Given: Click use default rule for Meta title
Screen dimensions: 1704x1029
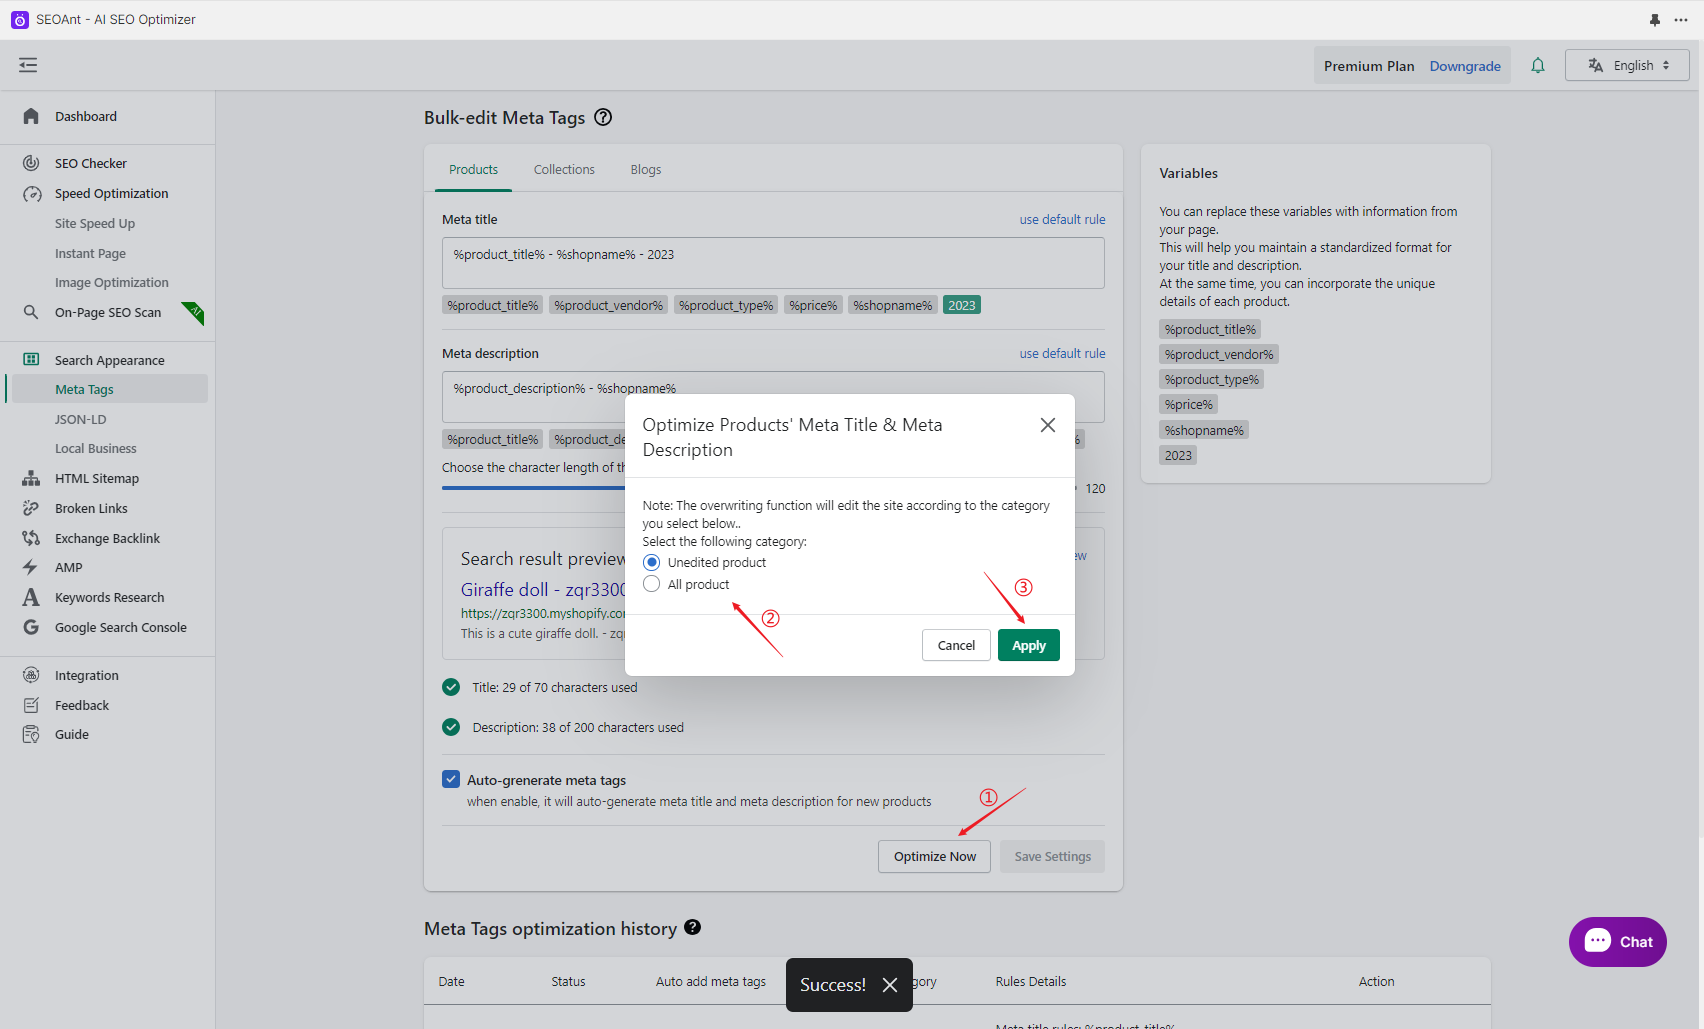Looking at the screenshot, I should pyautogui.click(x=1062, y=219).
